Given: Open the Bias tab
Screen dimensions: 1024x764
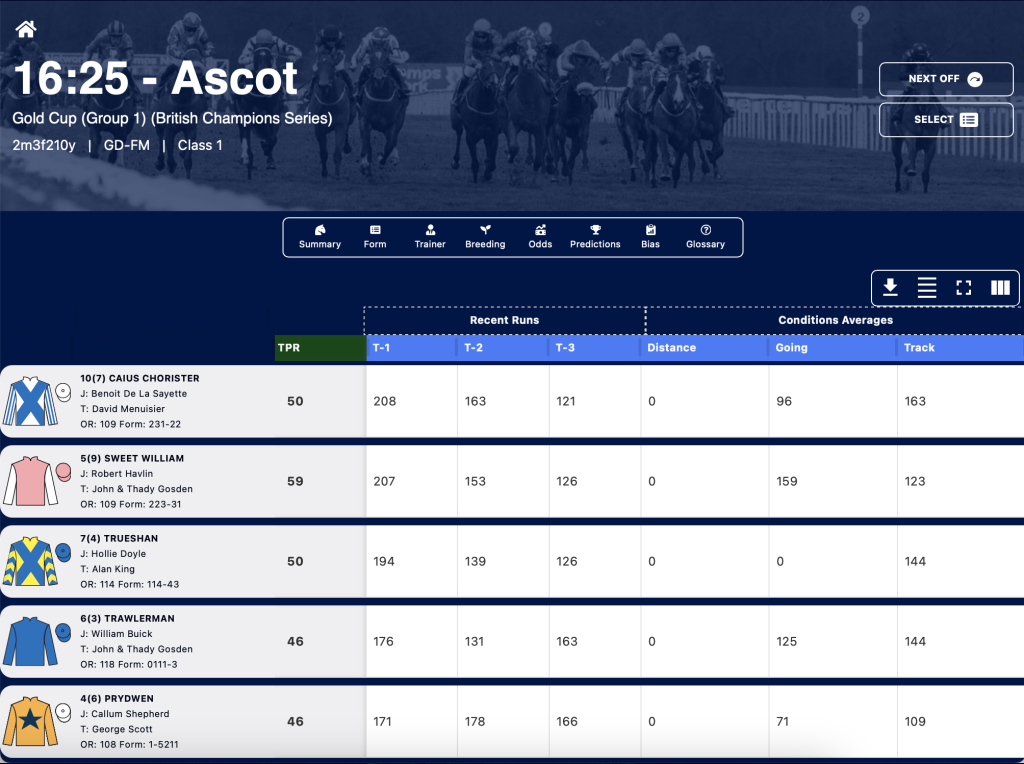Looking at the screenshot, I should (650, 237).
